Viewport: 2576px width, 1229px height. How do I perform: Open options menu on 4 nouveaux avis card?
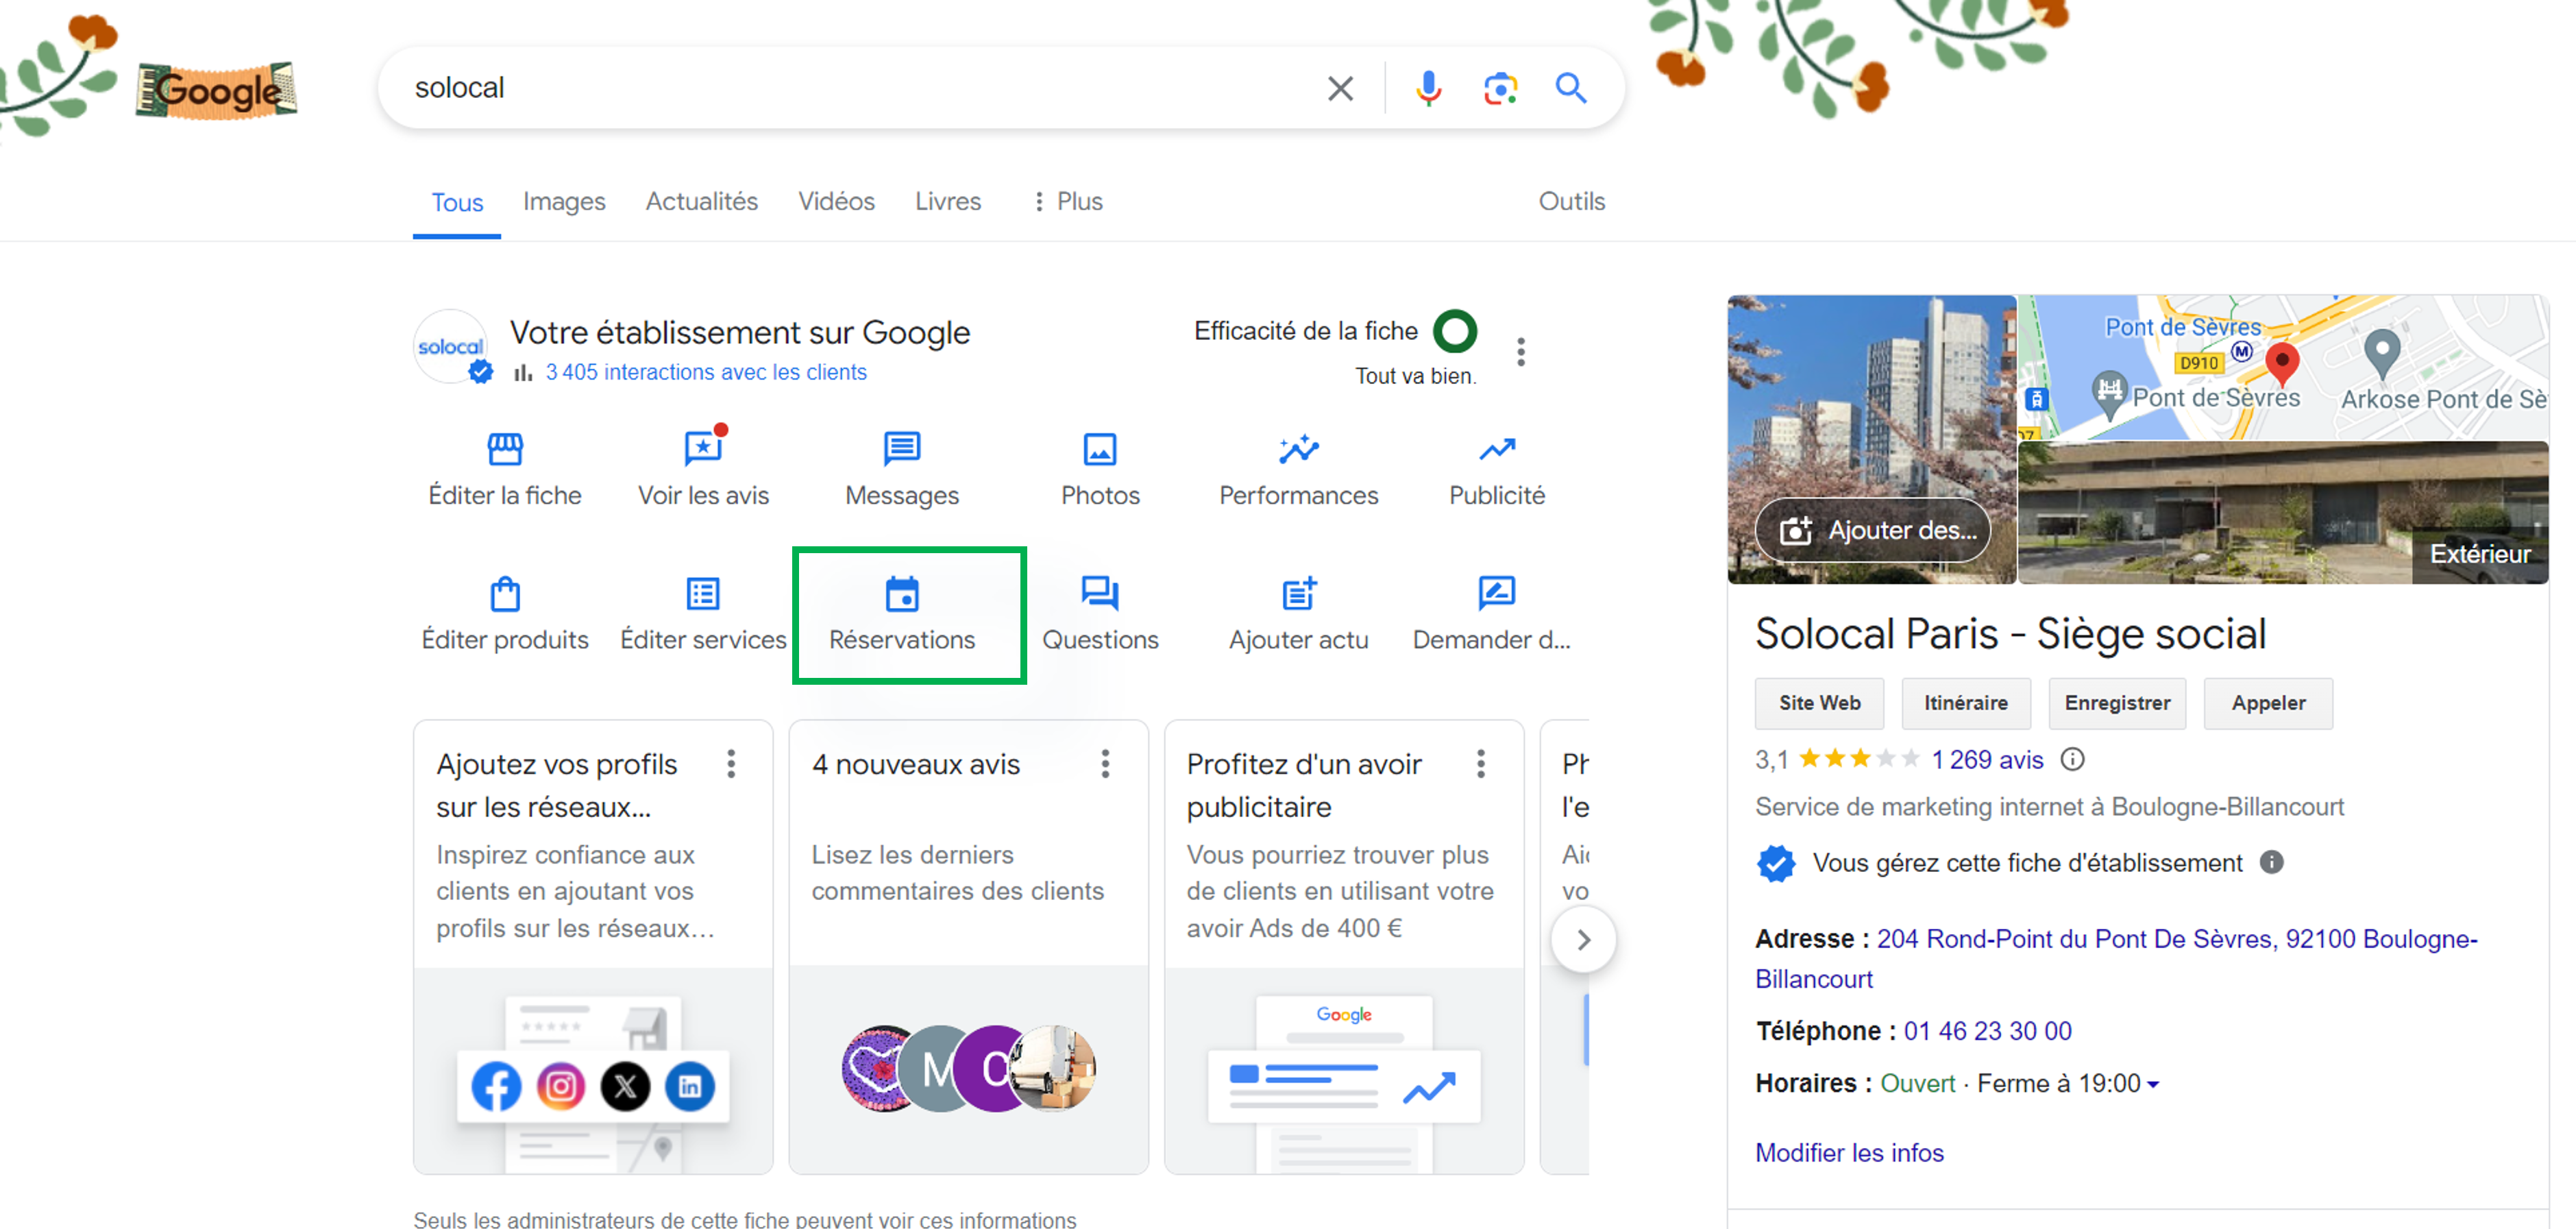[x=1105, y=764]
